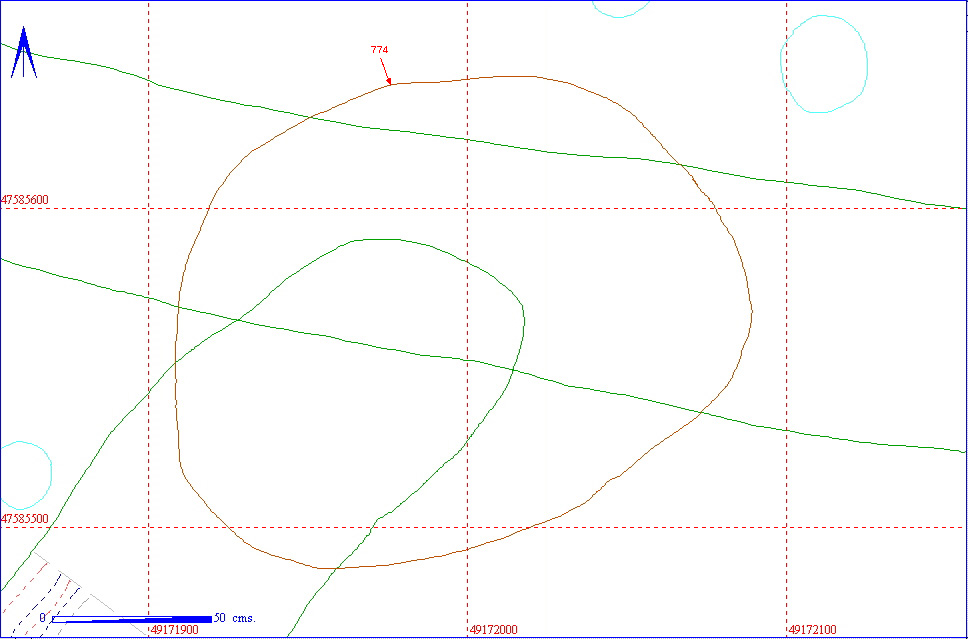Pick the whole cyan closed loop
Viewport: 968px width, 639px height.
(x=824, y=64)
